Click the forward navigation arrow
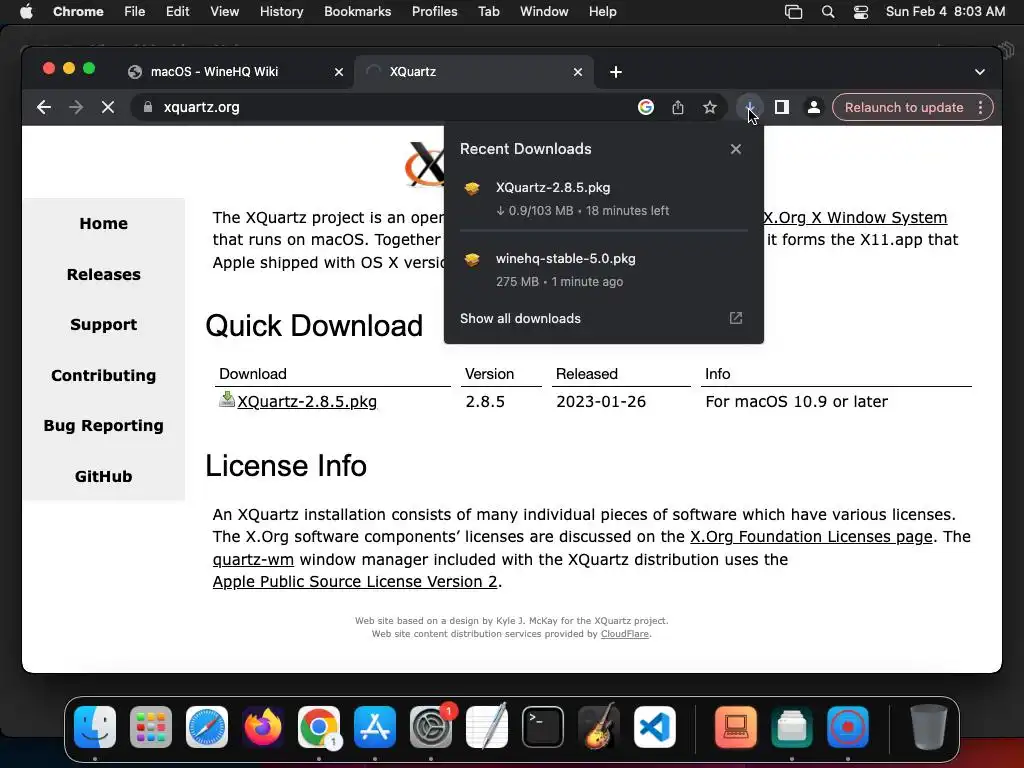The height and width of the screenshot is (768, 1024). (x=76, y=107)
